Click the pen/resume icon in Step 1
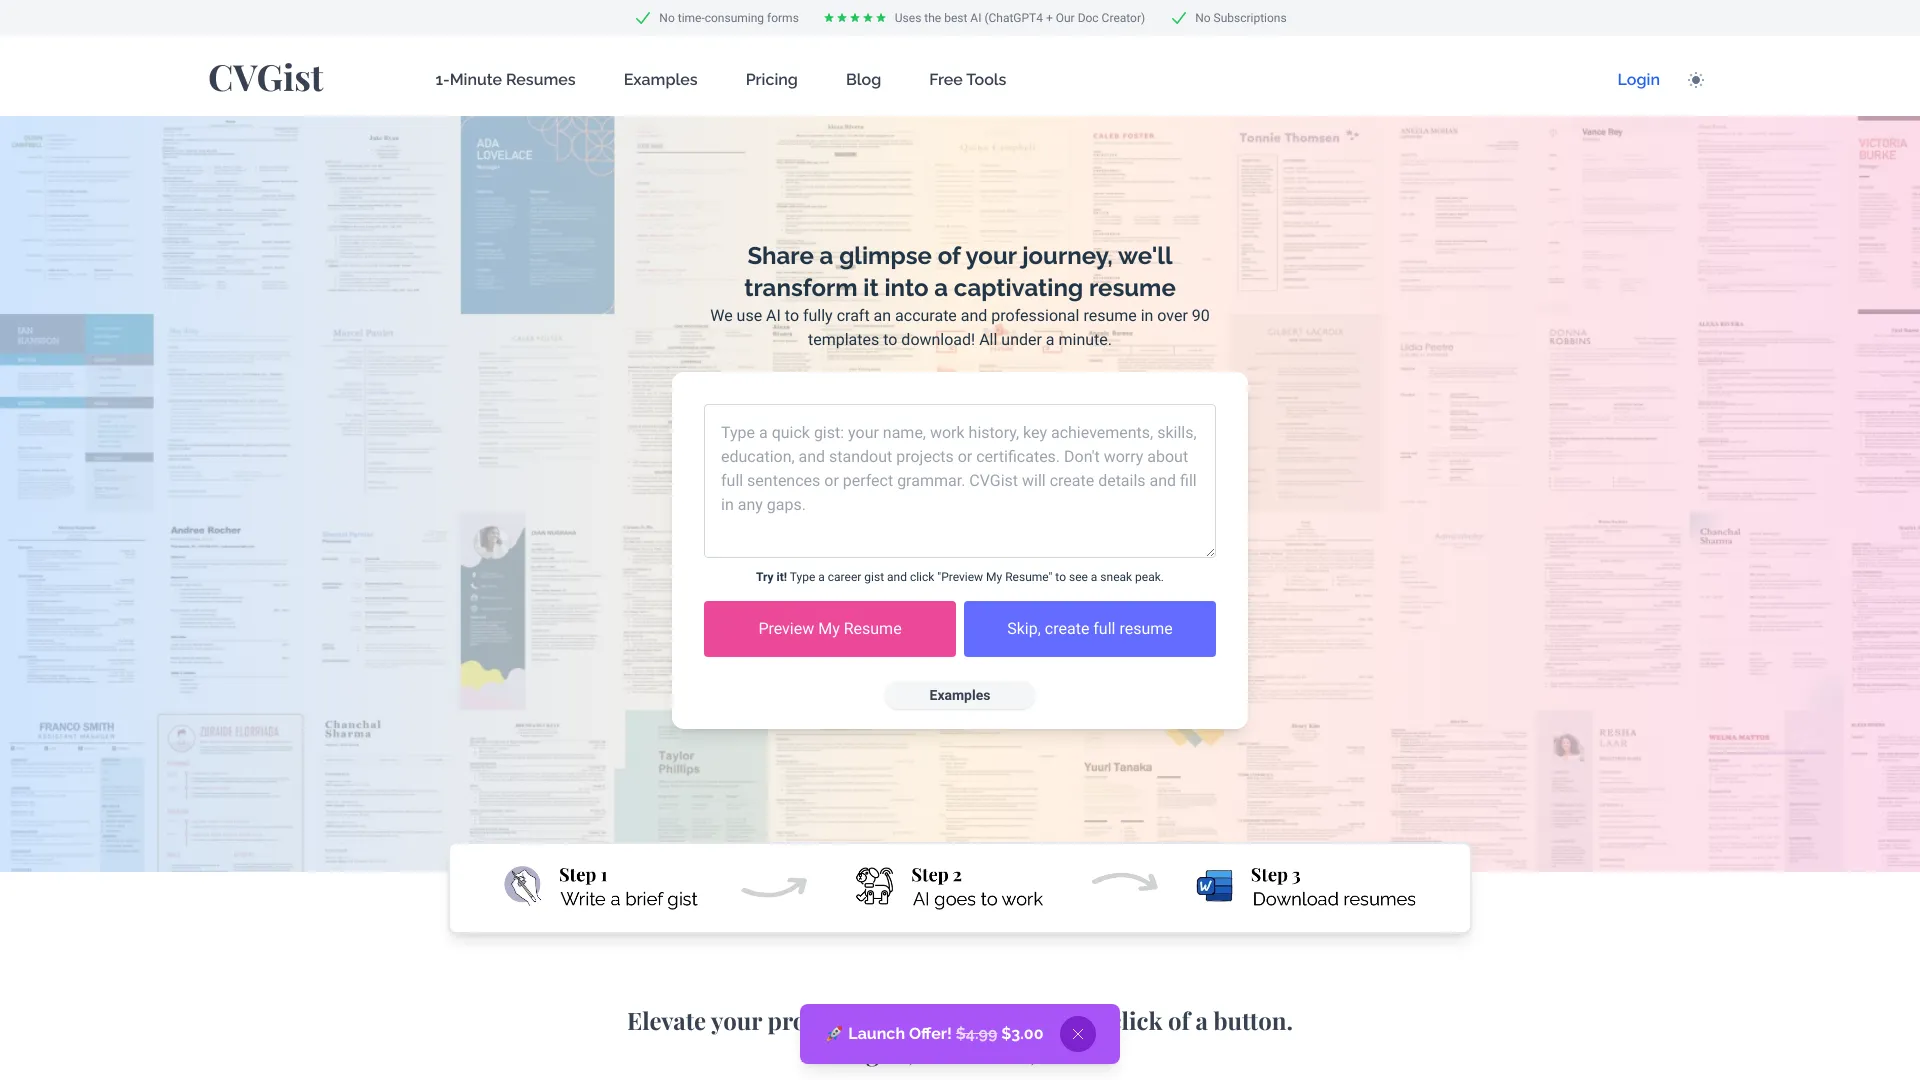Viewport: 1920px width, 1080px height. (x=524, y=886)
